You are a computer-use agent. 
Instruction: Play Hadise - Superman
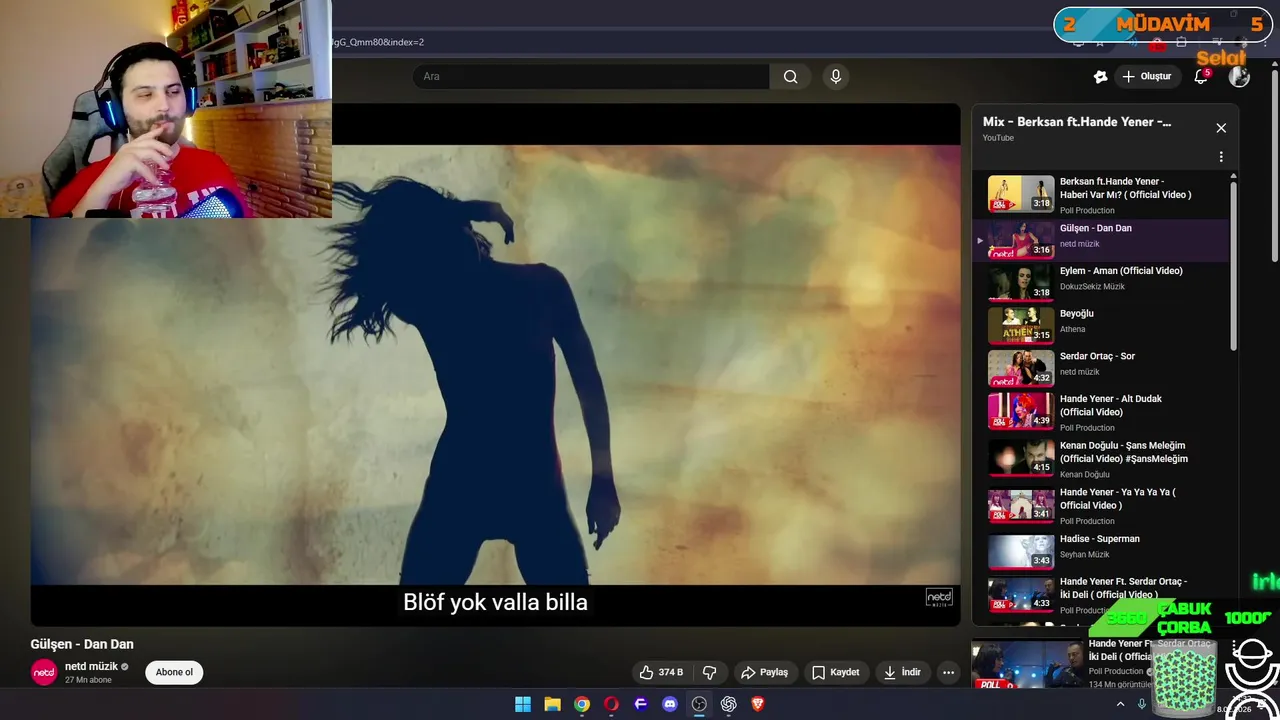pos(1100,551)
